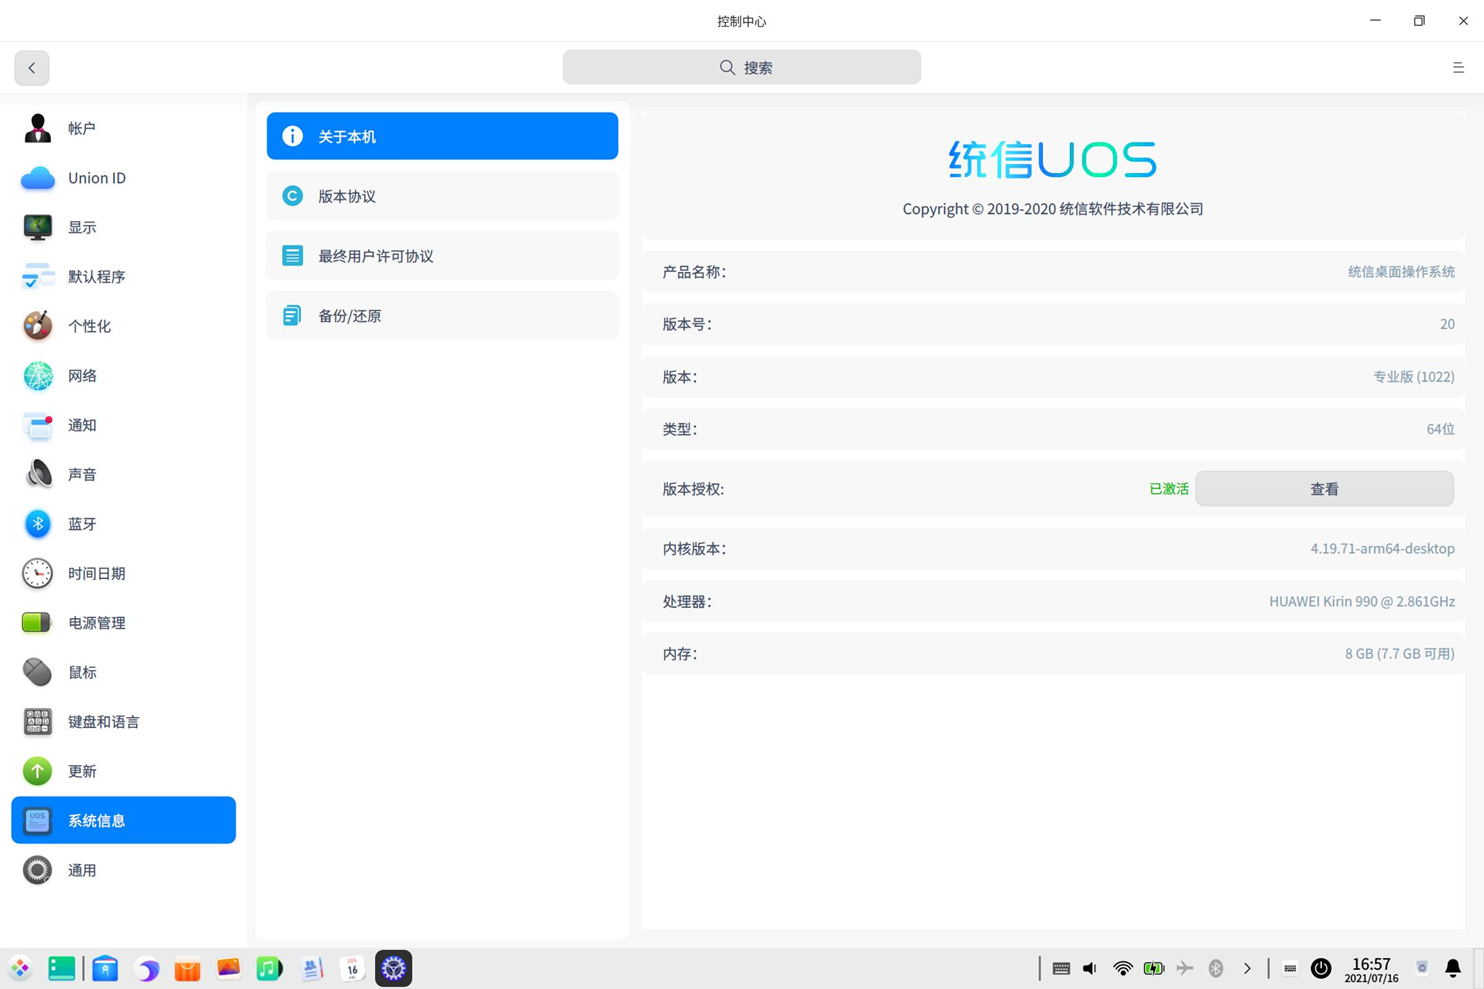This screenshot has width=1484, height=989.
Task: Expand hidden tray icons arrow
Action: point(1247,968)
